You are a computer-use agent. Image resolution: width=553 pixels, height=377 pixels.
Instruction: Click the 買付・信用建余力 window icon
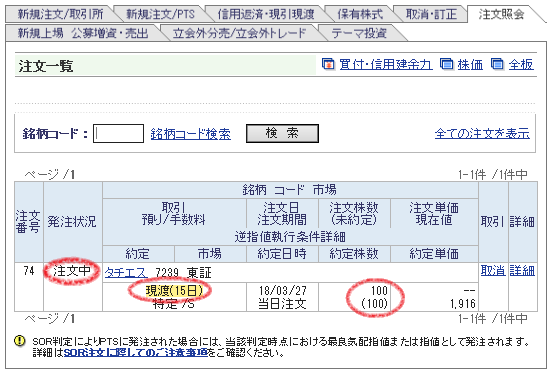point(328,64)
